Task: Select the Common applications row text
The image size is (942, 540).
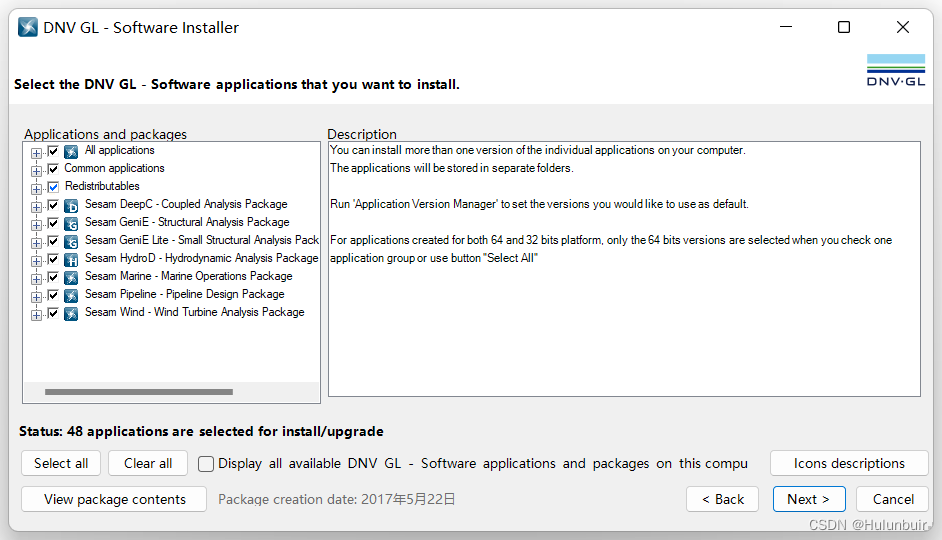Action: [x=114, y=168]
